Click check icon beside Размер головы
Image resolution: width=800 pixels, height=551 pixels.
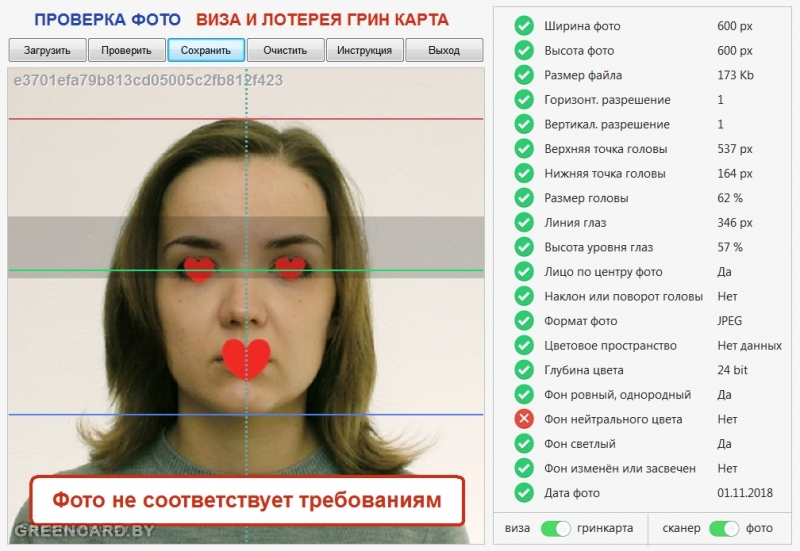524,197
